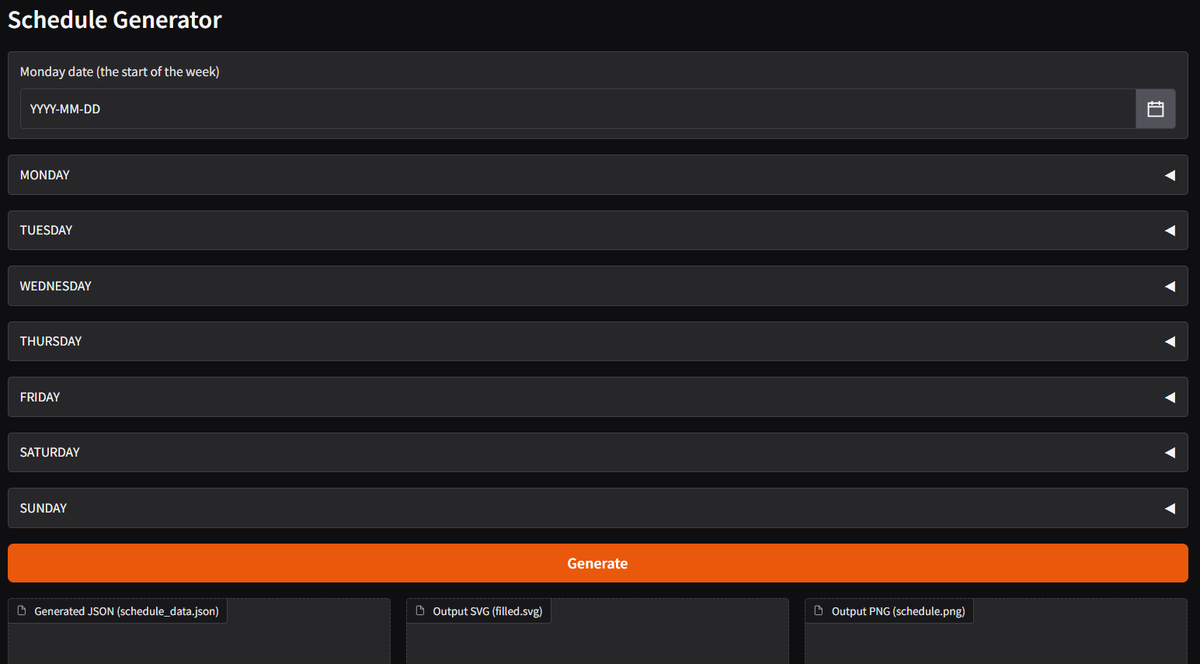Click the SATURDAY section title text
The height and width of the screenshot is (664, 1200).
[50, 452]
